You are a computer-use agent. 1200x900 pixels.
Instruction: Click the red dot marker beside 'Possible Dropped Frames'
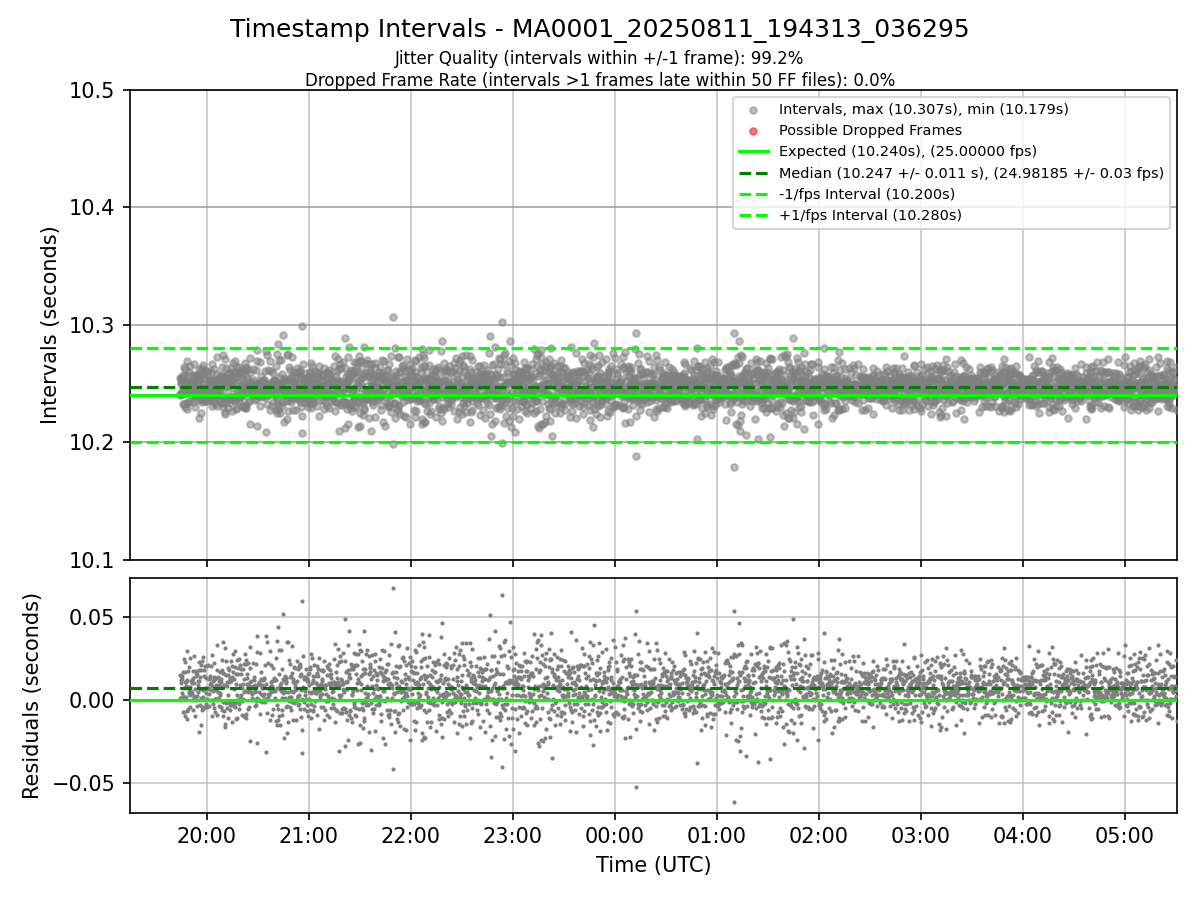(x=754, y=131)
